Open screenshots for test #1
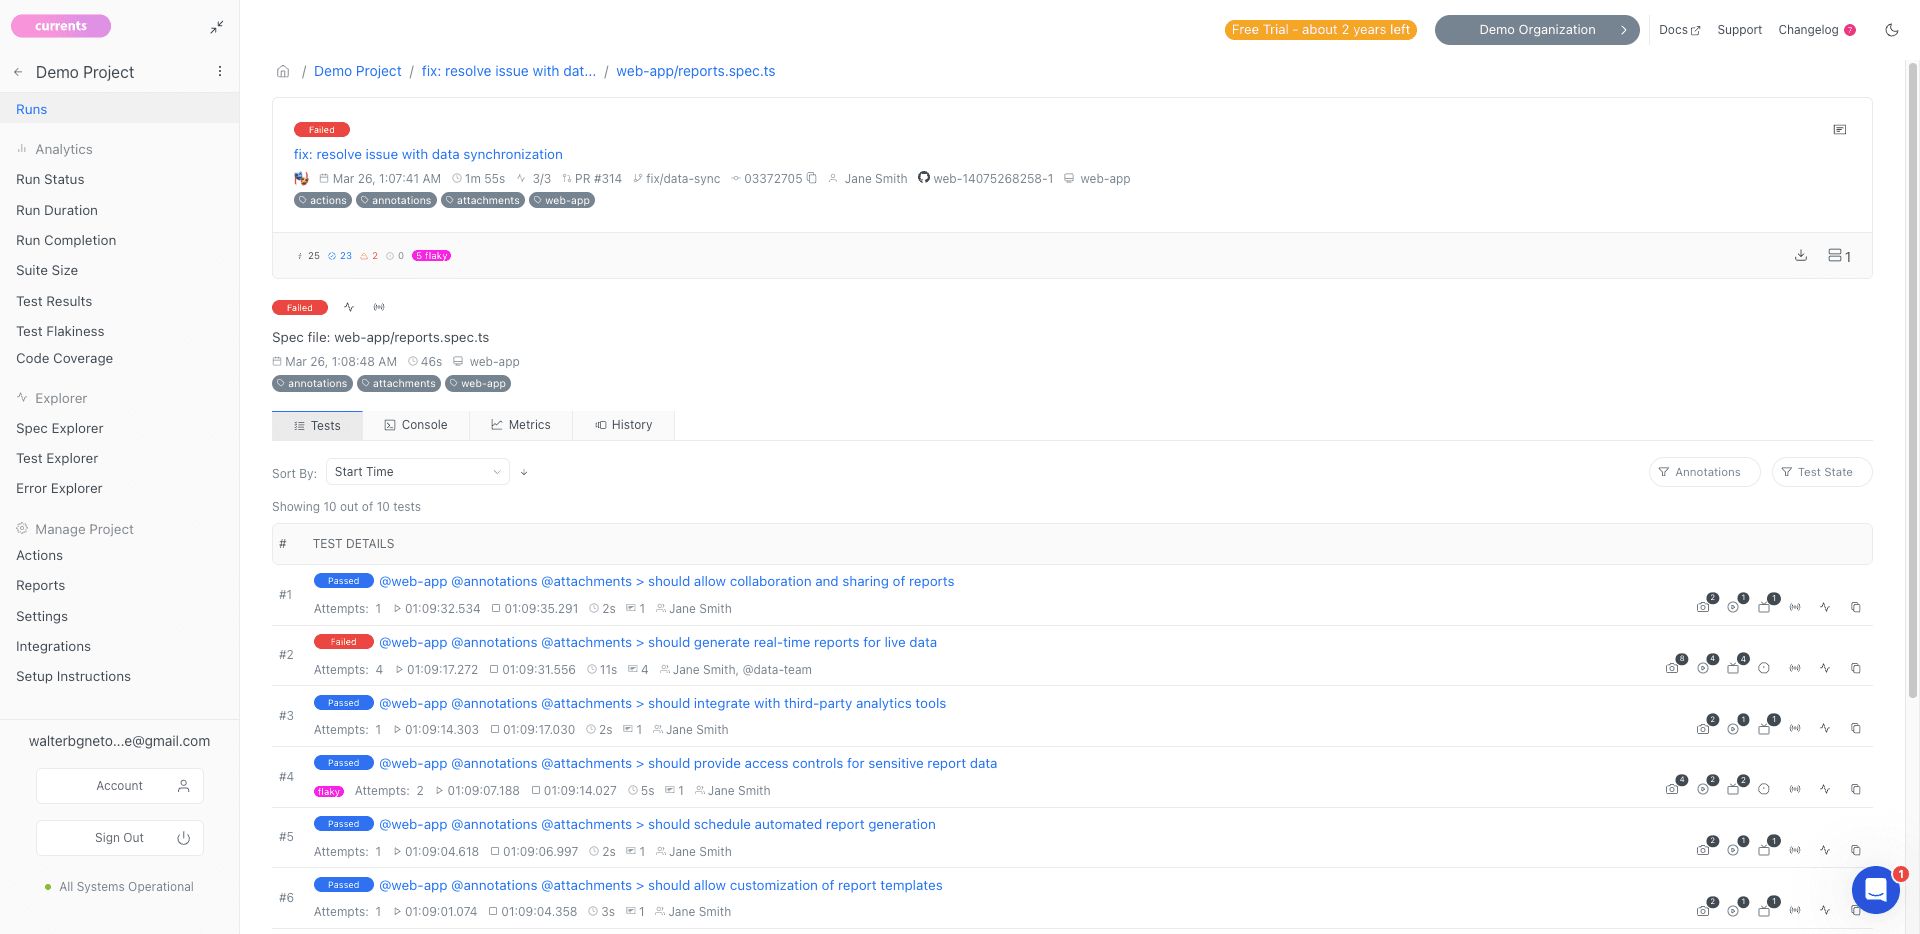The height and width of the screenshot is (934, 1920). pyautogui.click(x=1703, y=607)
